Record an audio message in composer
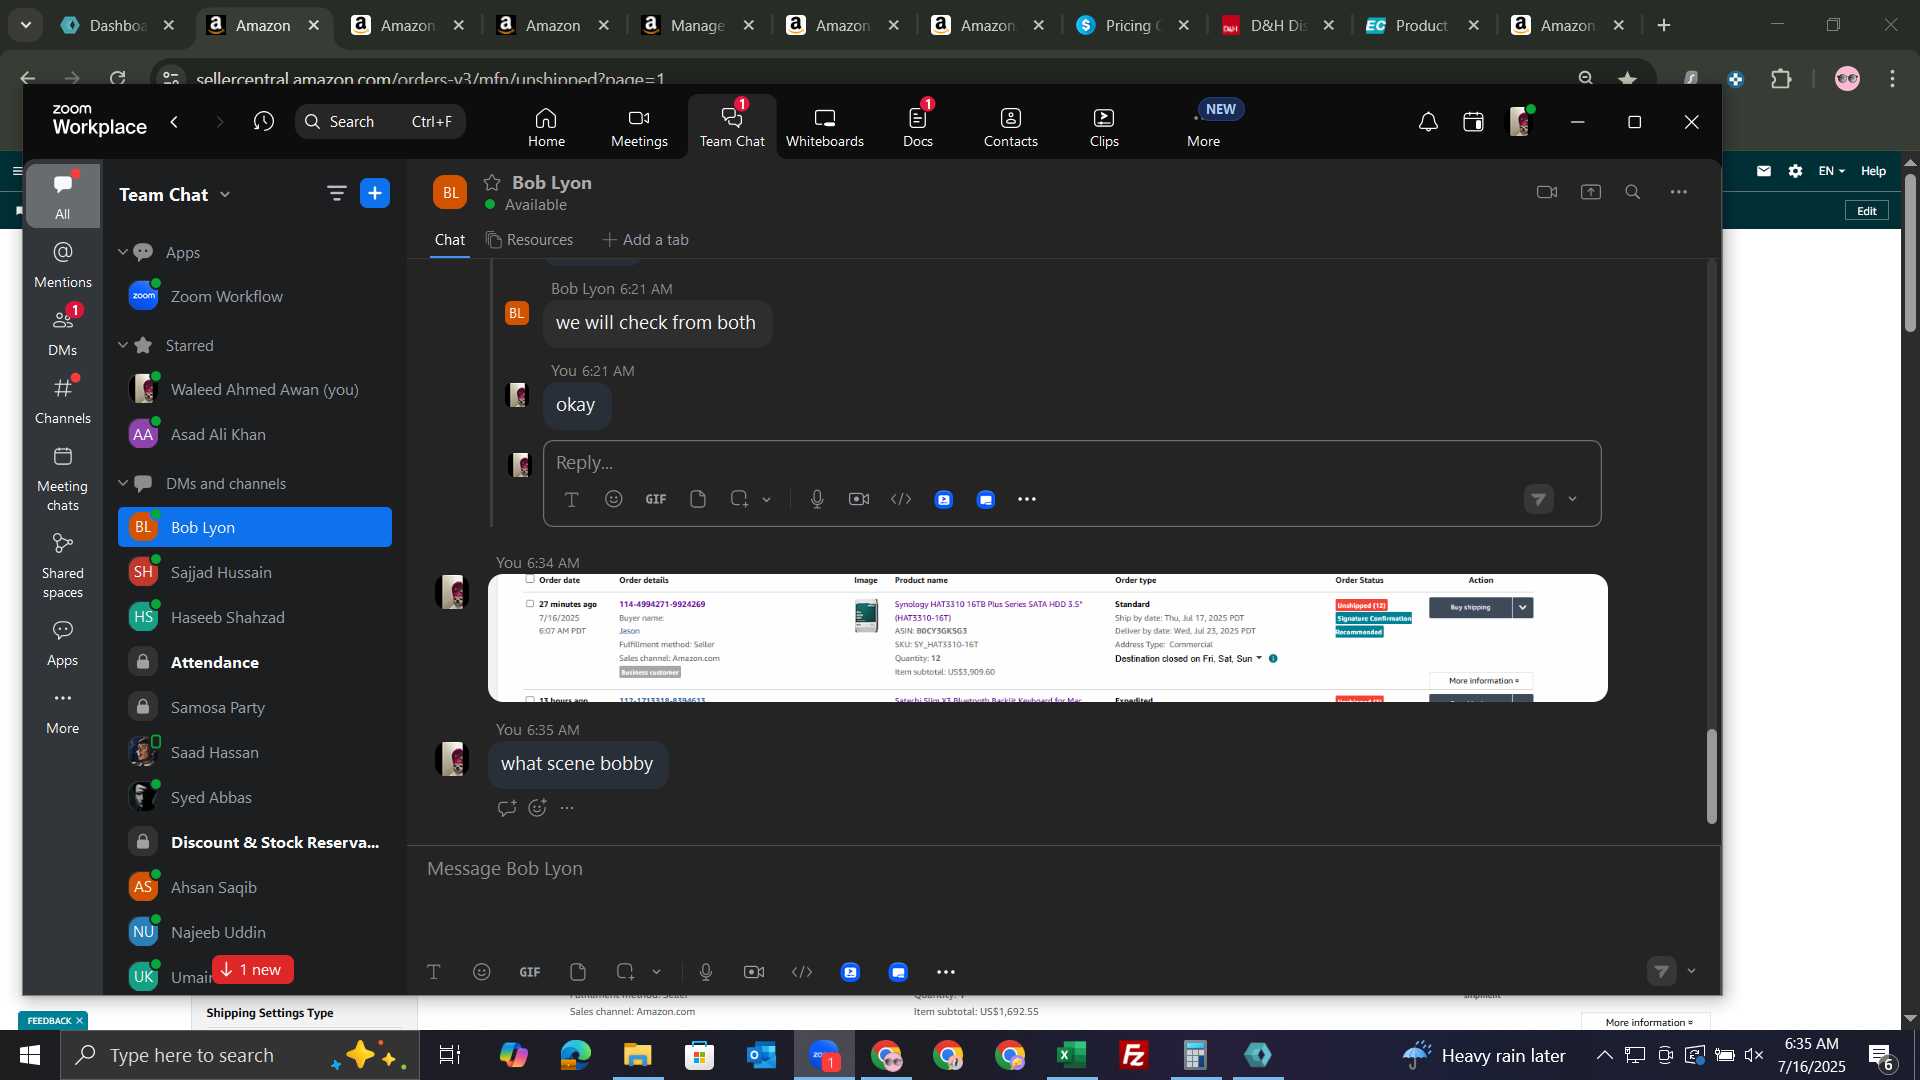This screenshot has height=1080, width=1920. pyautogui.click(x=706, y=972)
